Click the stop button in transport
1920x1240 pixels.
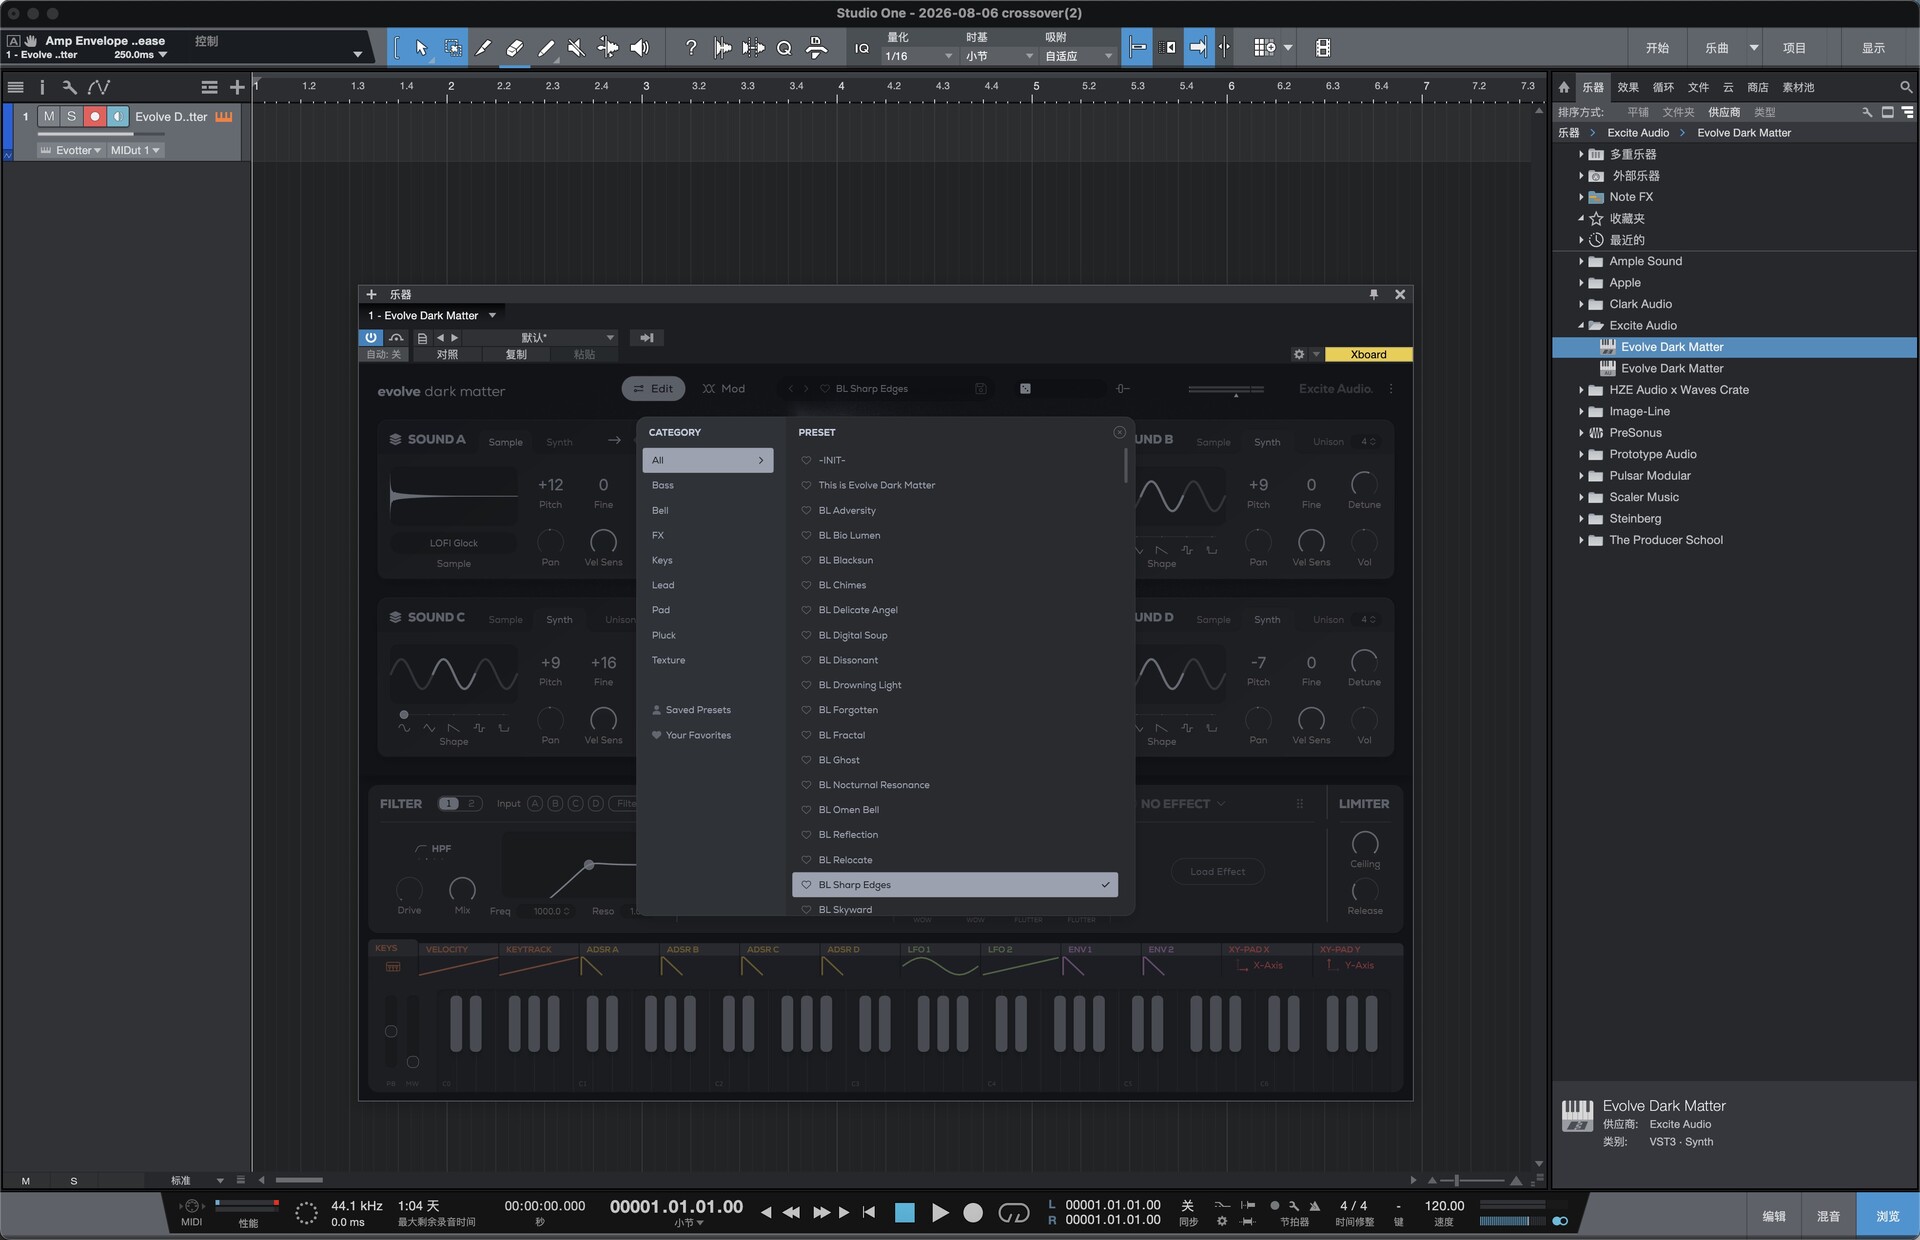pyautogui.click(x=904, y=1212)
